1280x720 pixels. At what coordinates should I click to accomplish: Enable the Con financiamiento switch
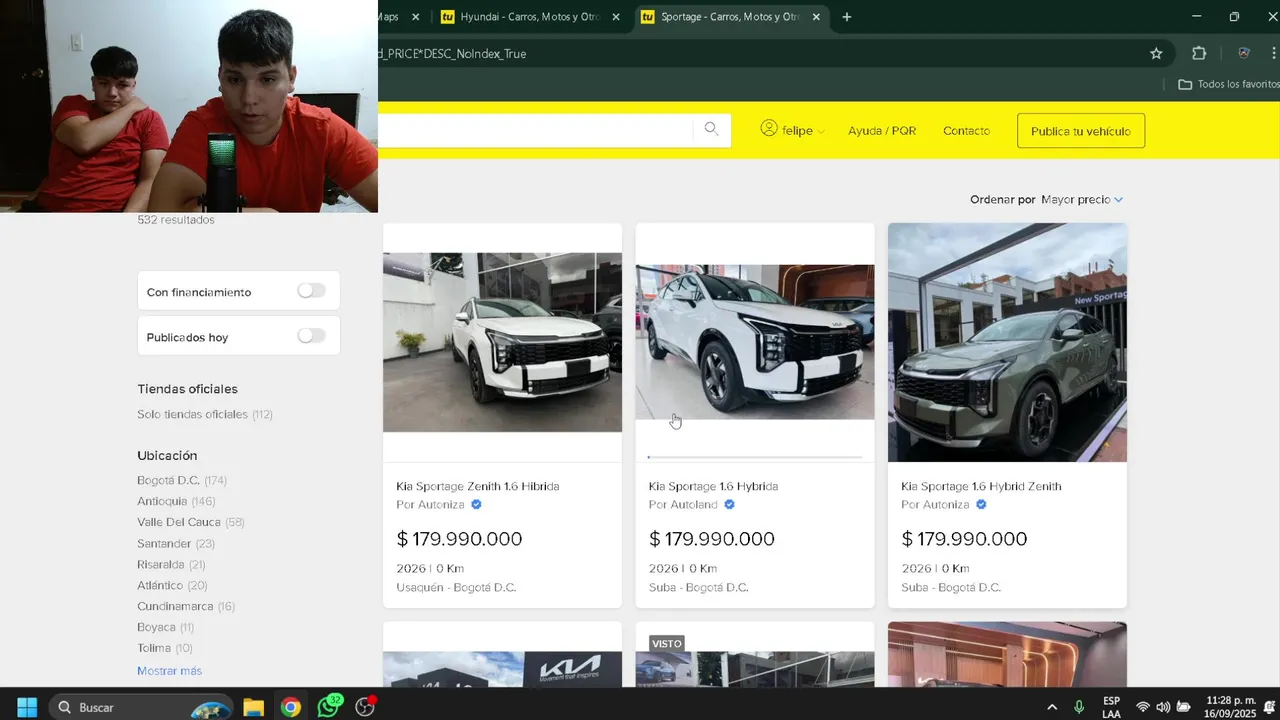[311, 291]
